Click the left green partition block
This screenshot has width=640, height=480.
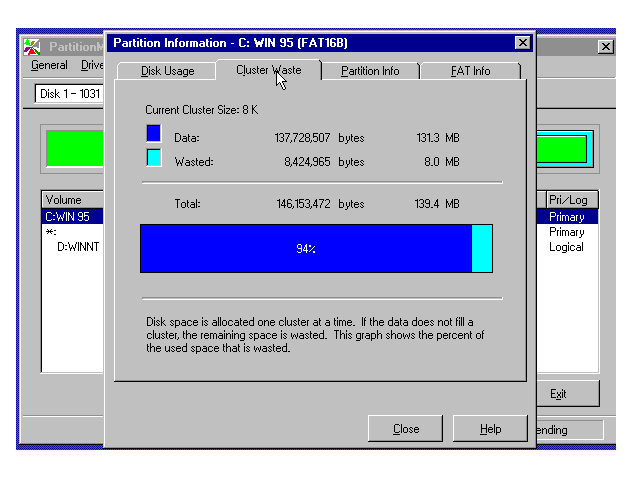pyautogui.click(x=75, y=149)
